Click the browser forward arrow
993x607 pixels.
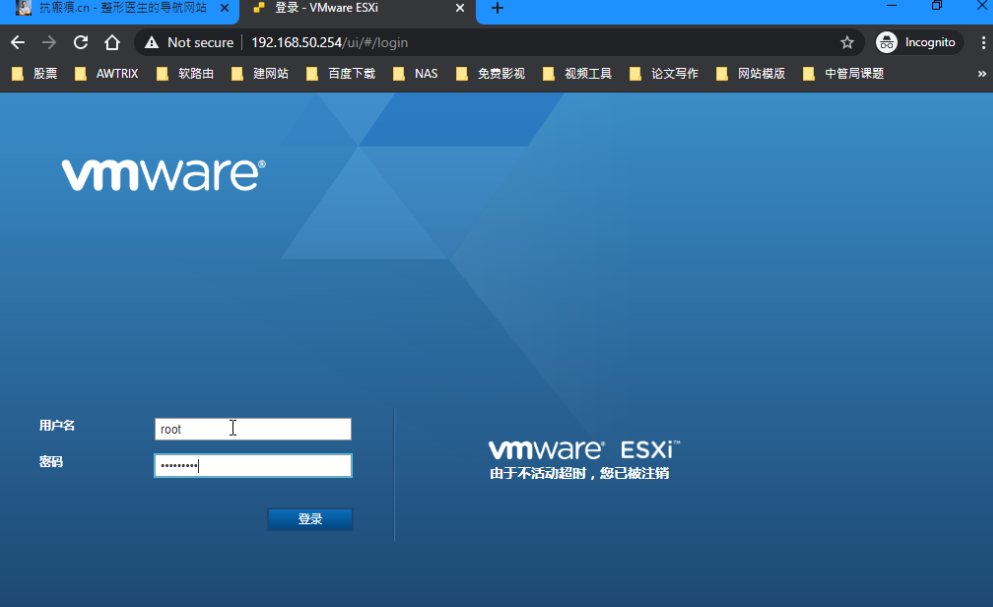click(49, 42)
